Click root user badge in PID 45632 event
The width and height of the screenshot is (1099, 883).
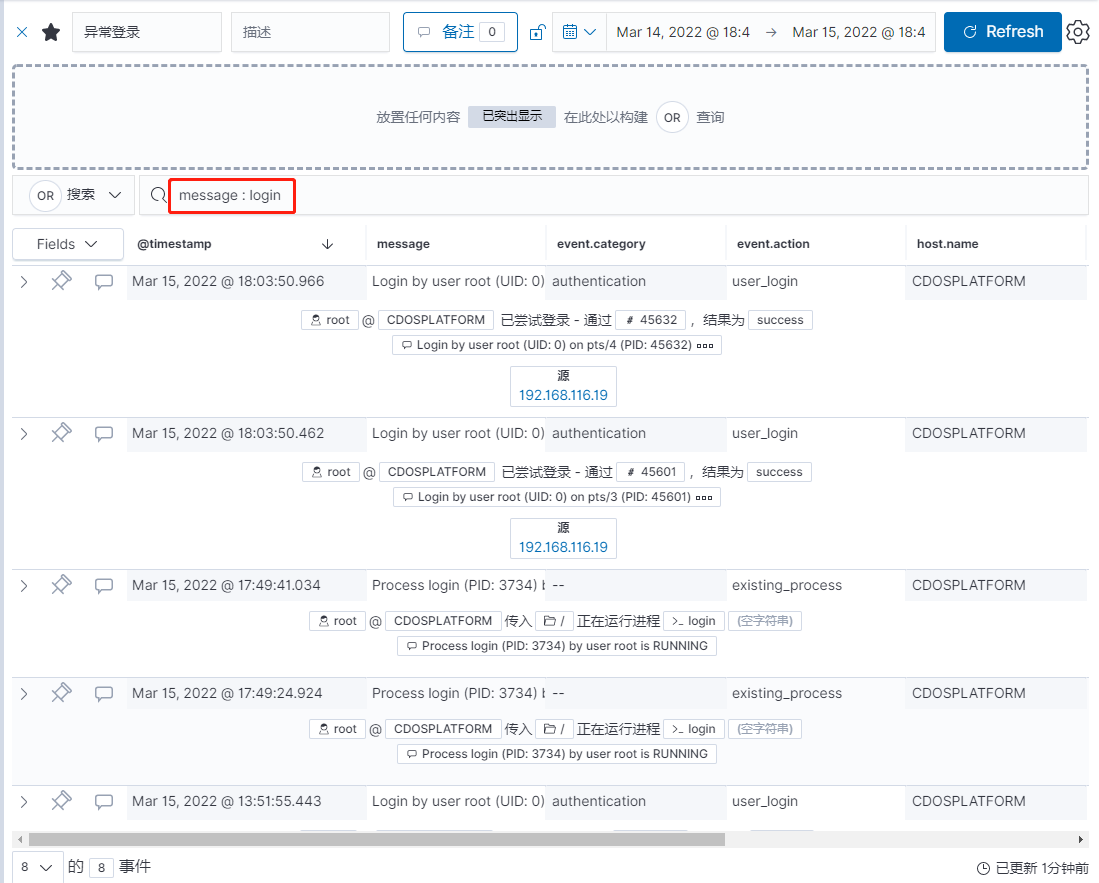click(x=330, y=320)
